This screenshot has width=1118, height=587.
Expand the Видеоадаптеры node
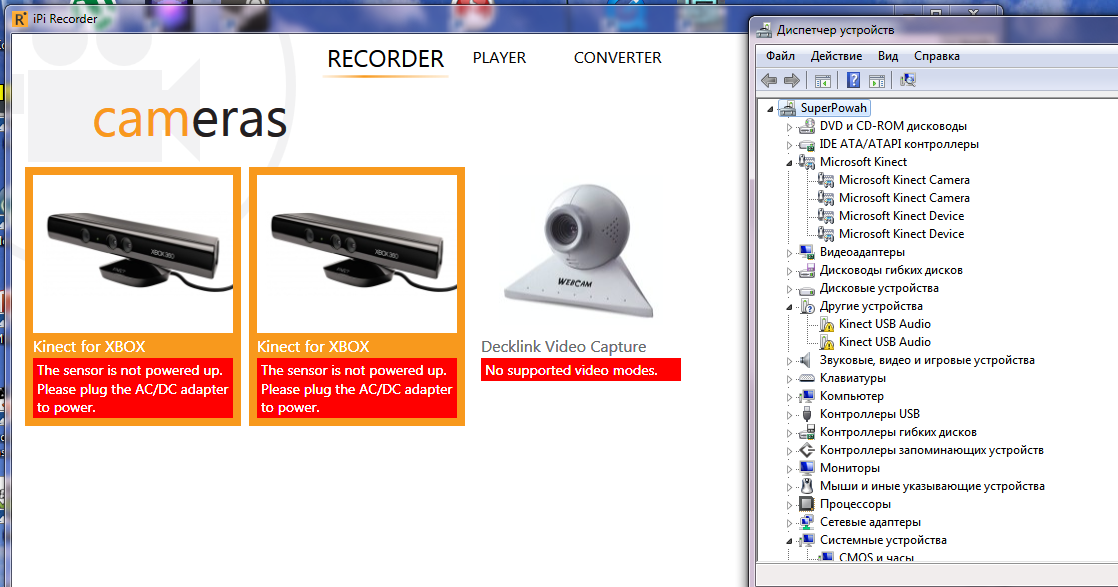(789, 252)
